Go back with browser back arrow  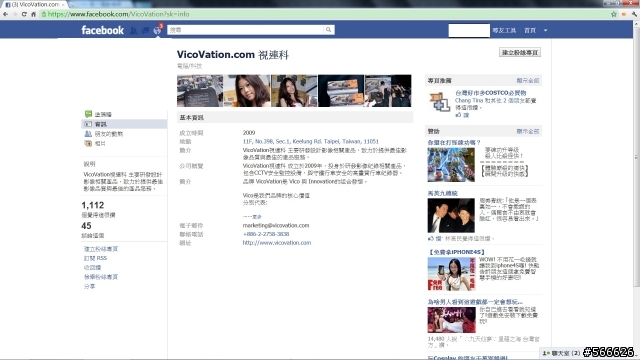(x=6, y=14)
